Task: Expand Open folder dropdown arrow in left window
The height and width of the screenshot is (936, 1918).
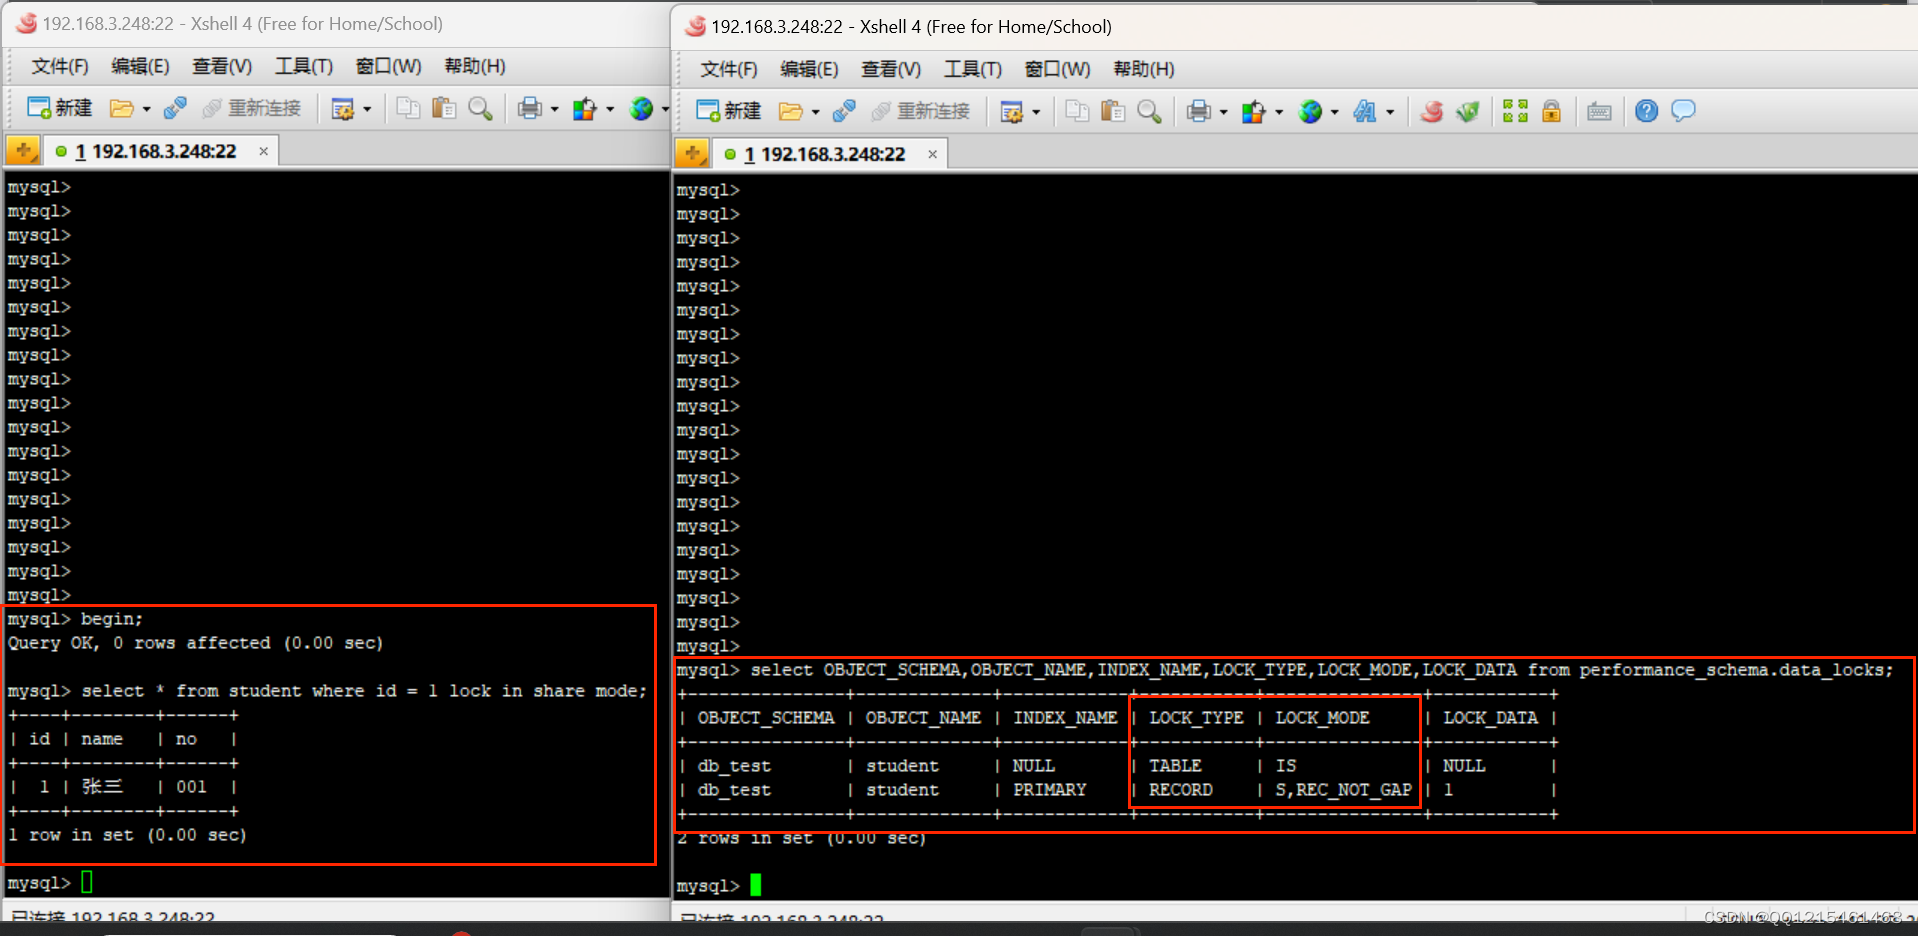Action: coord(146,109)
